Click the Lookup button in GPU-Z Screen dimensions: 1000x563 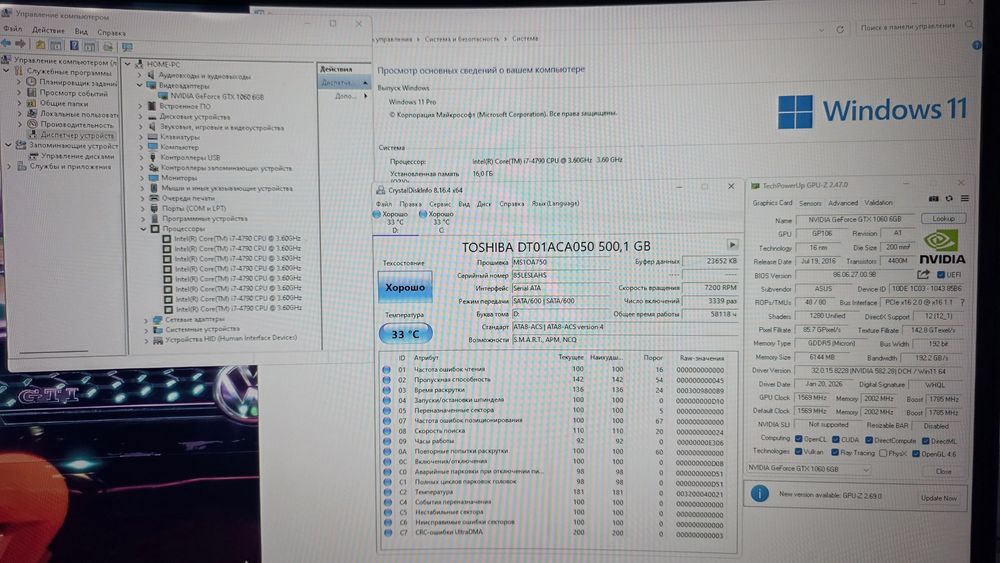coord(943,219)
